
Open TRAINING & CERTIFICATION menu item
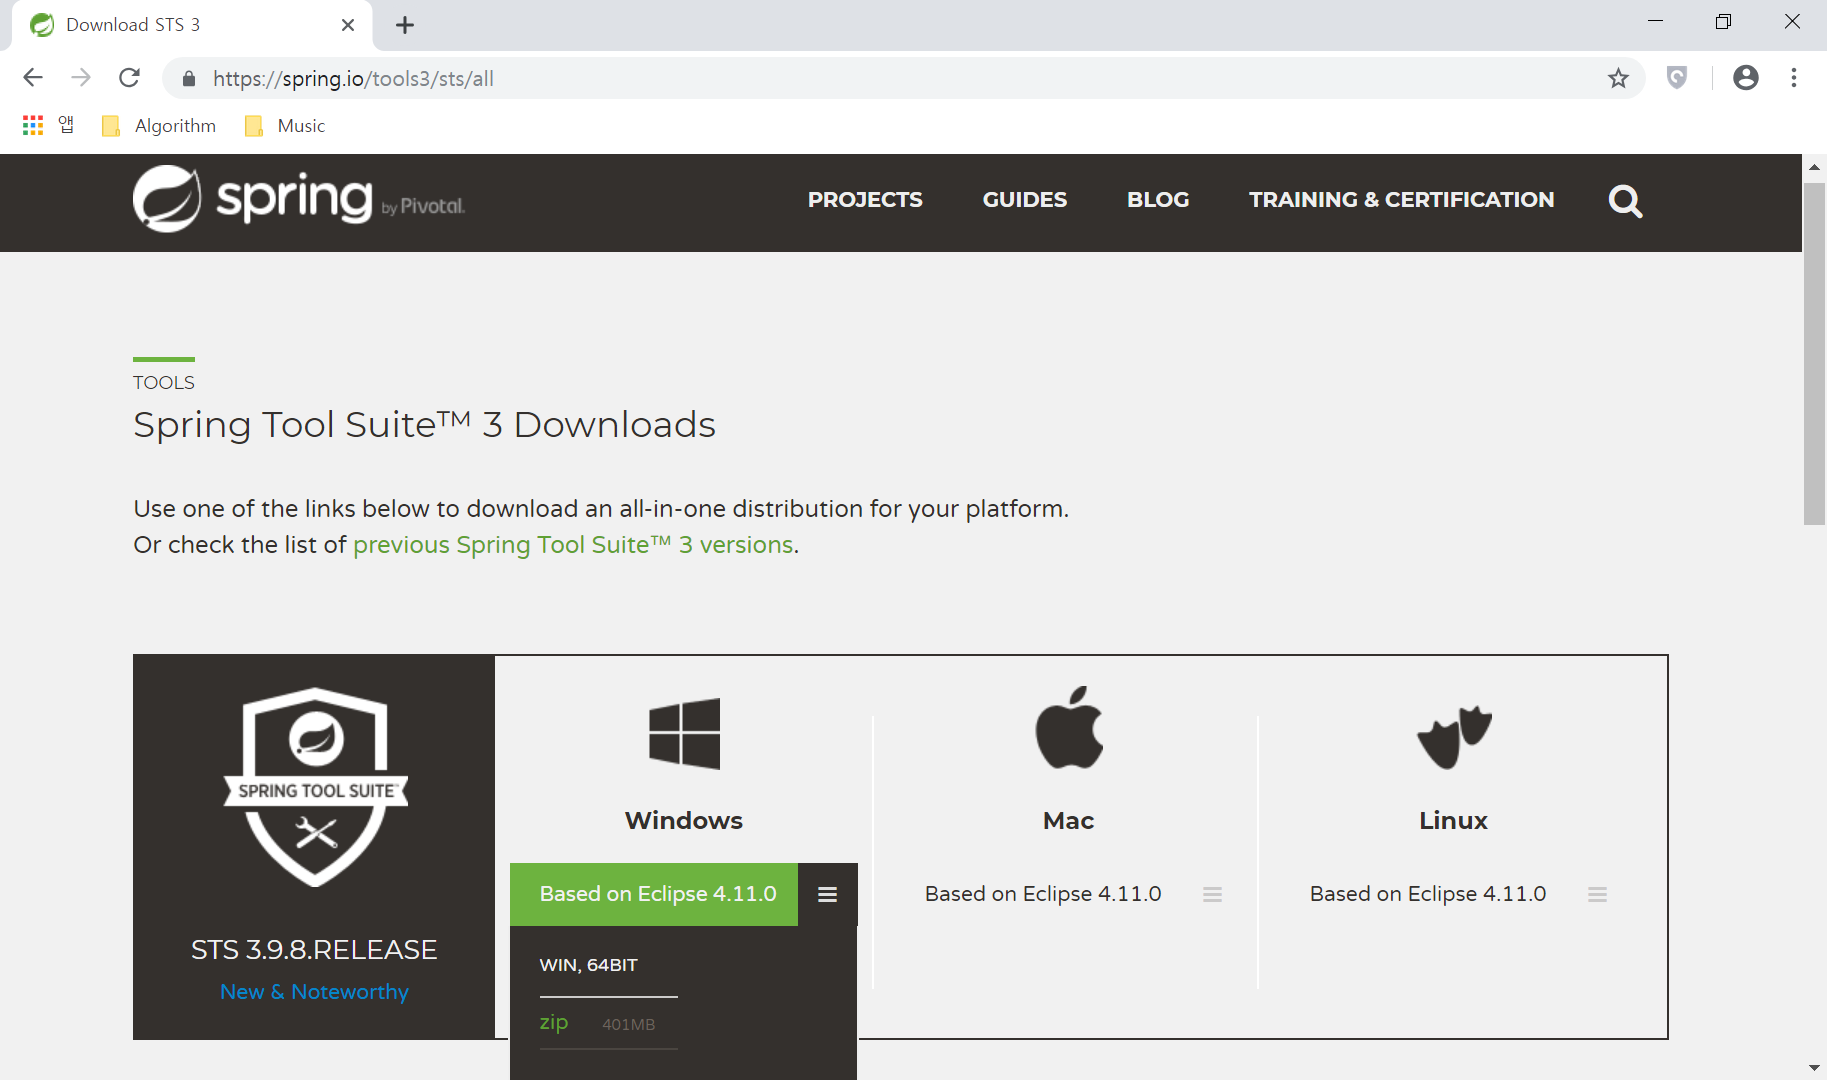coord(1401,200)
